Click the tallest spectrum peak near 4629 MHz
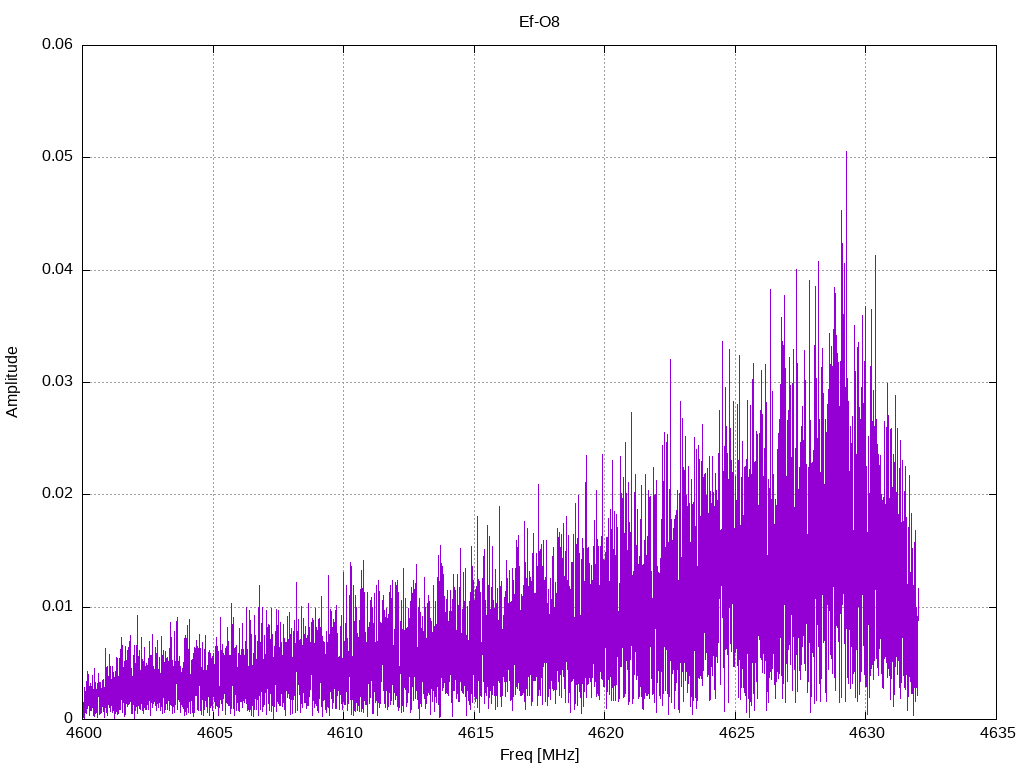Screen dimensions: 1024x768 tap(846, 153)
